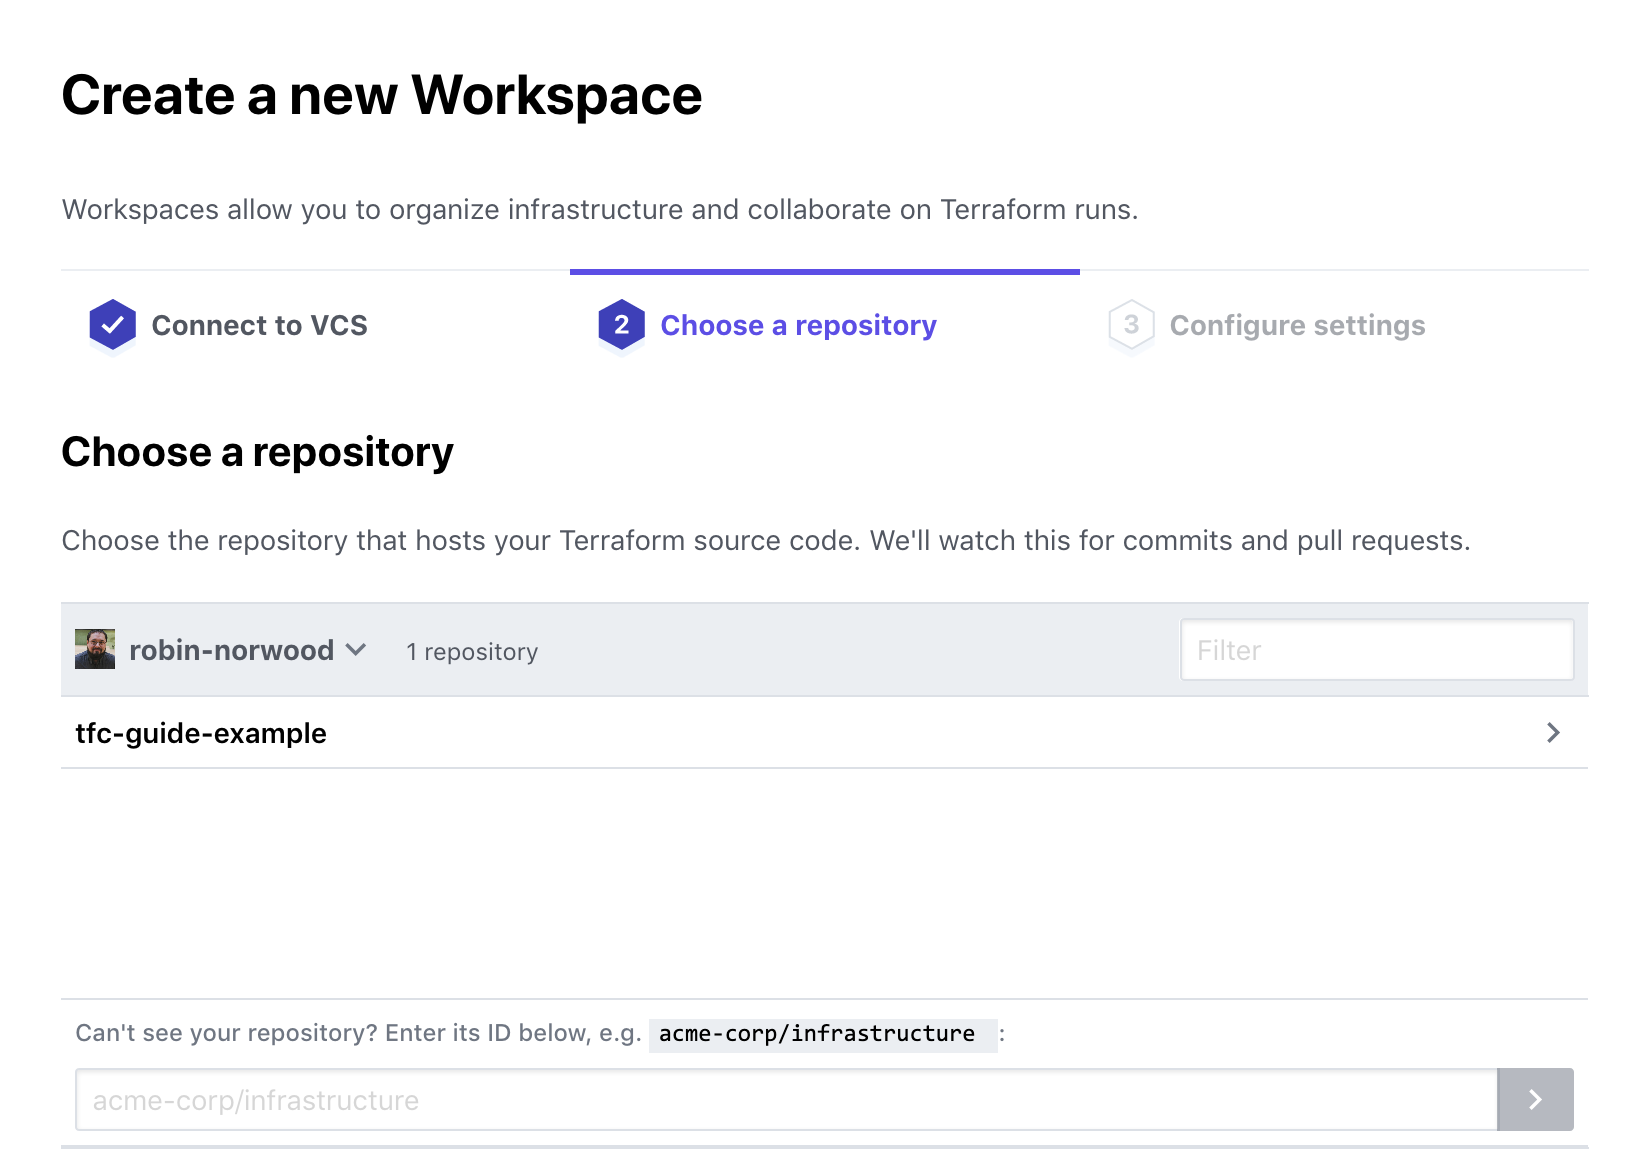Click the acme-corp/infrastructure code example
The image size is (1649, 1169).
point(817,1034)
